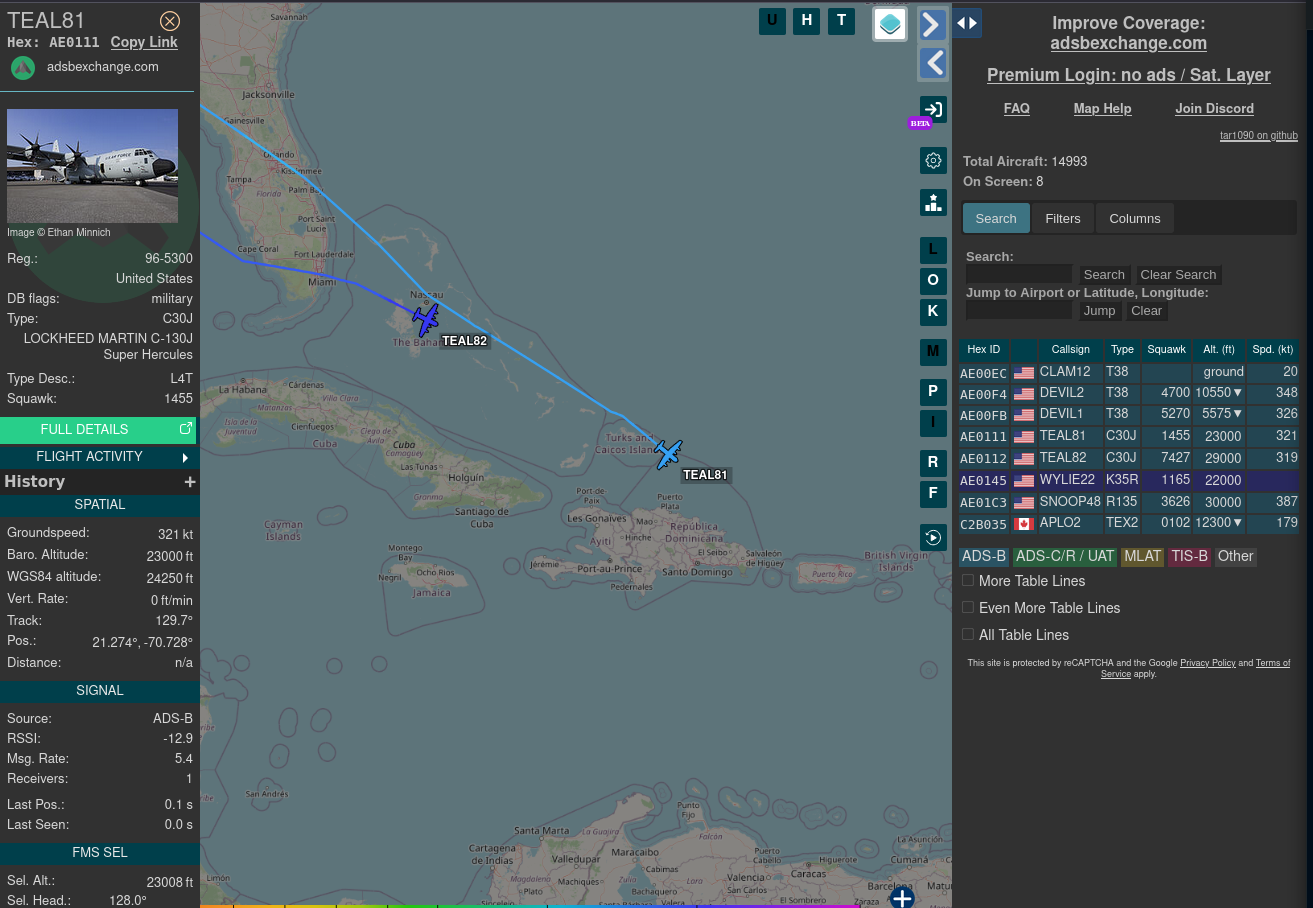Click the Search submit button
Screen dimensions: 1313x908
pyautogui.click(x=1104, y=275)
